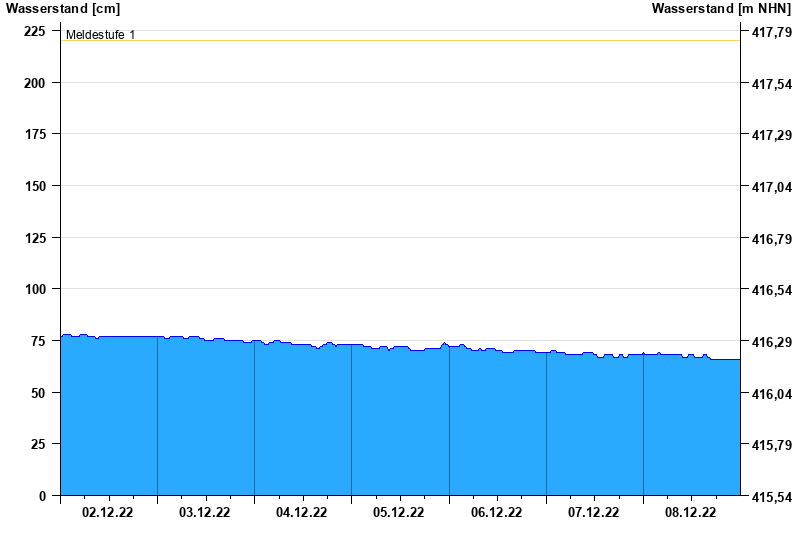Select the 416,29 value on right axis
The height and width of the screenshot is (550, 800).
(771, 342)
